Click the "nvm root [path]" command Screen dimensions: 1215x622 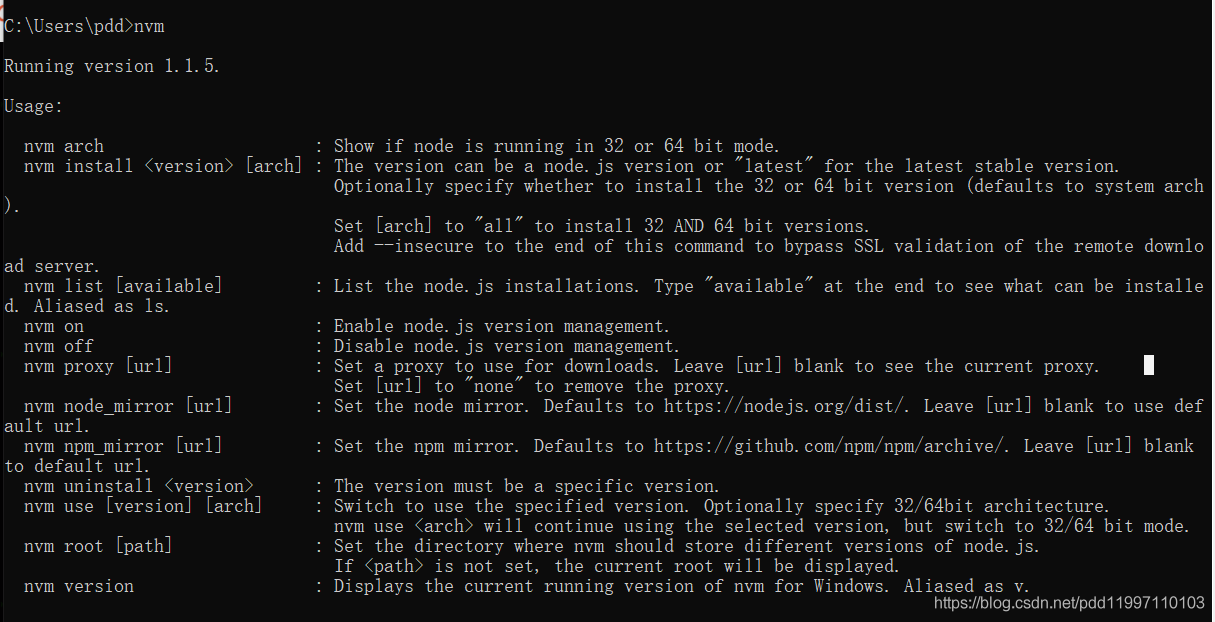pyautogui.click(x=98, y=547)
